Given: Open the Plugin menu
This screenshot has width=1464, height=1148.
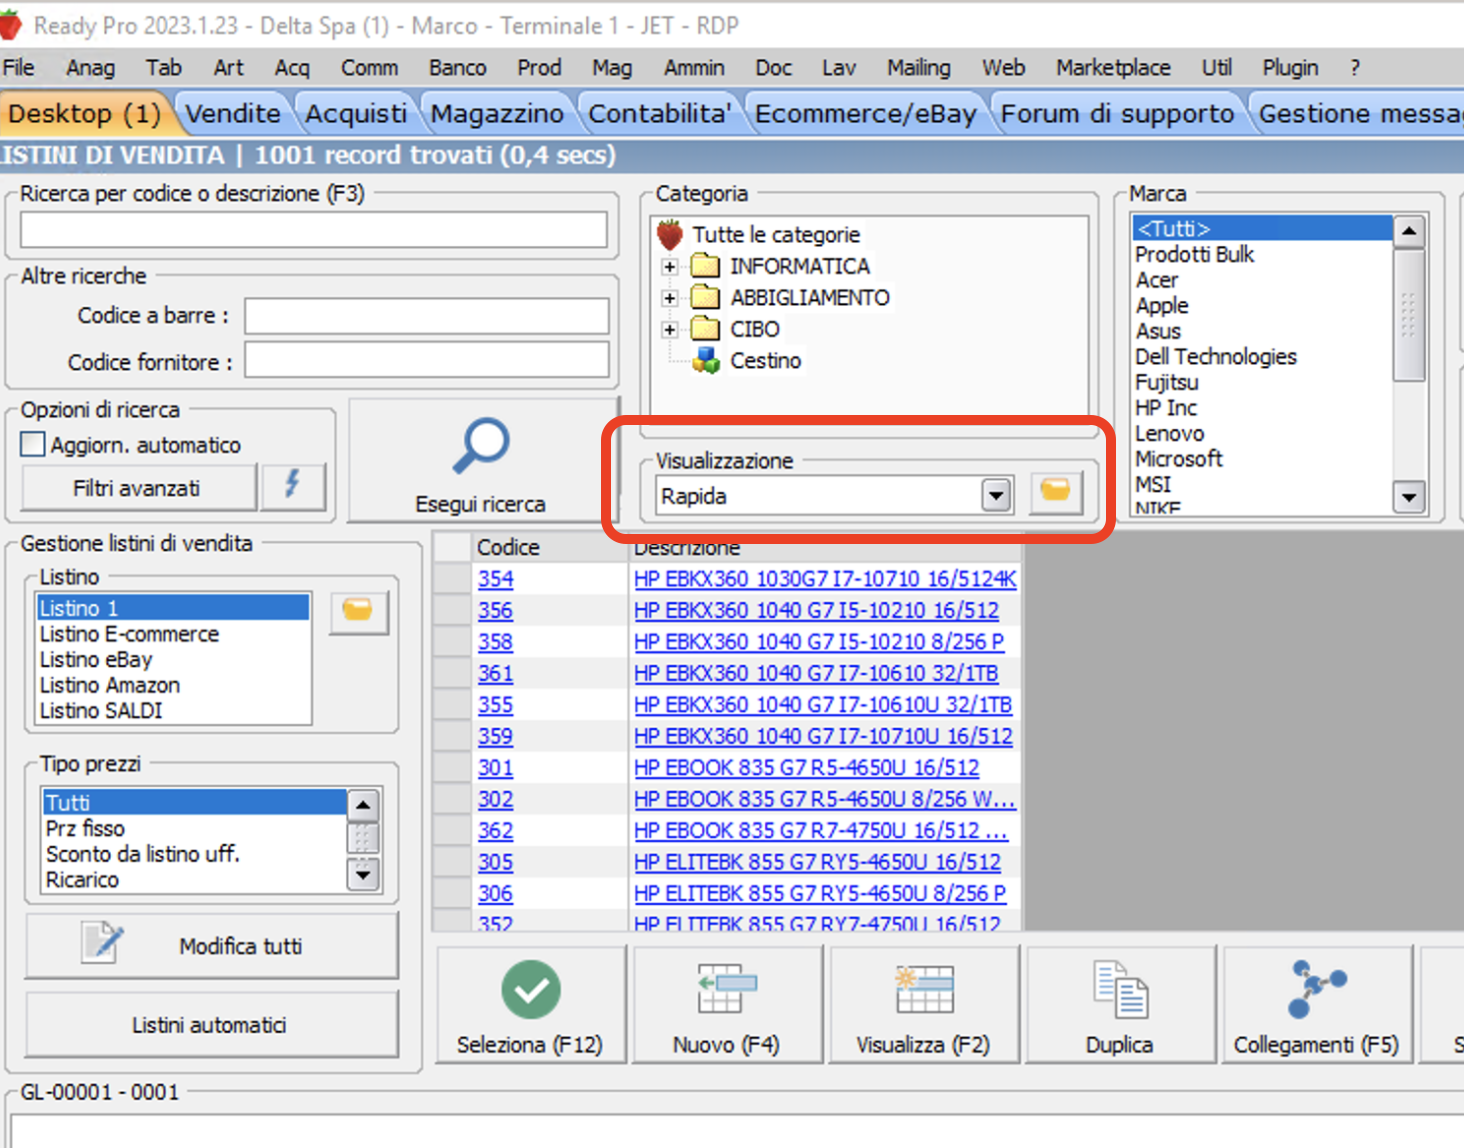Looking at the screenshot, I should coord(1290,67).
